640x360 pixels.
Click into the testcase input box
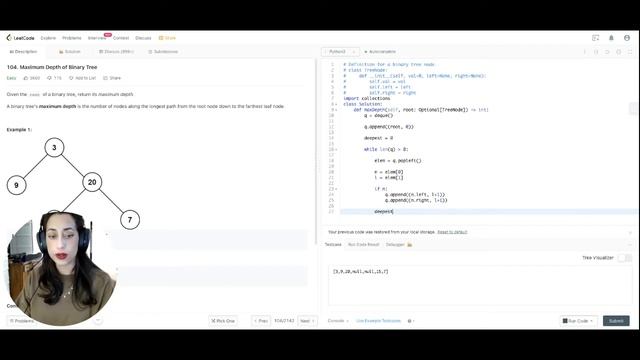tap(480, 285)
